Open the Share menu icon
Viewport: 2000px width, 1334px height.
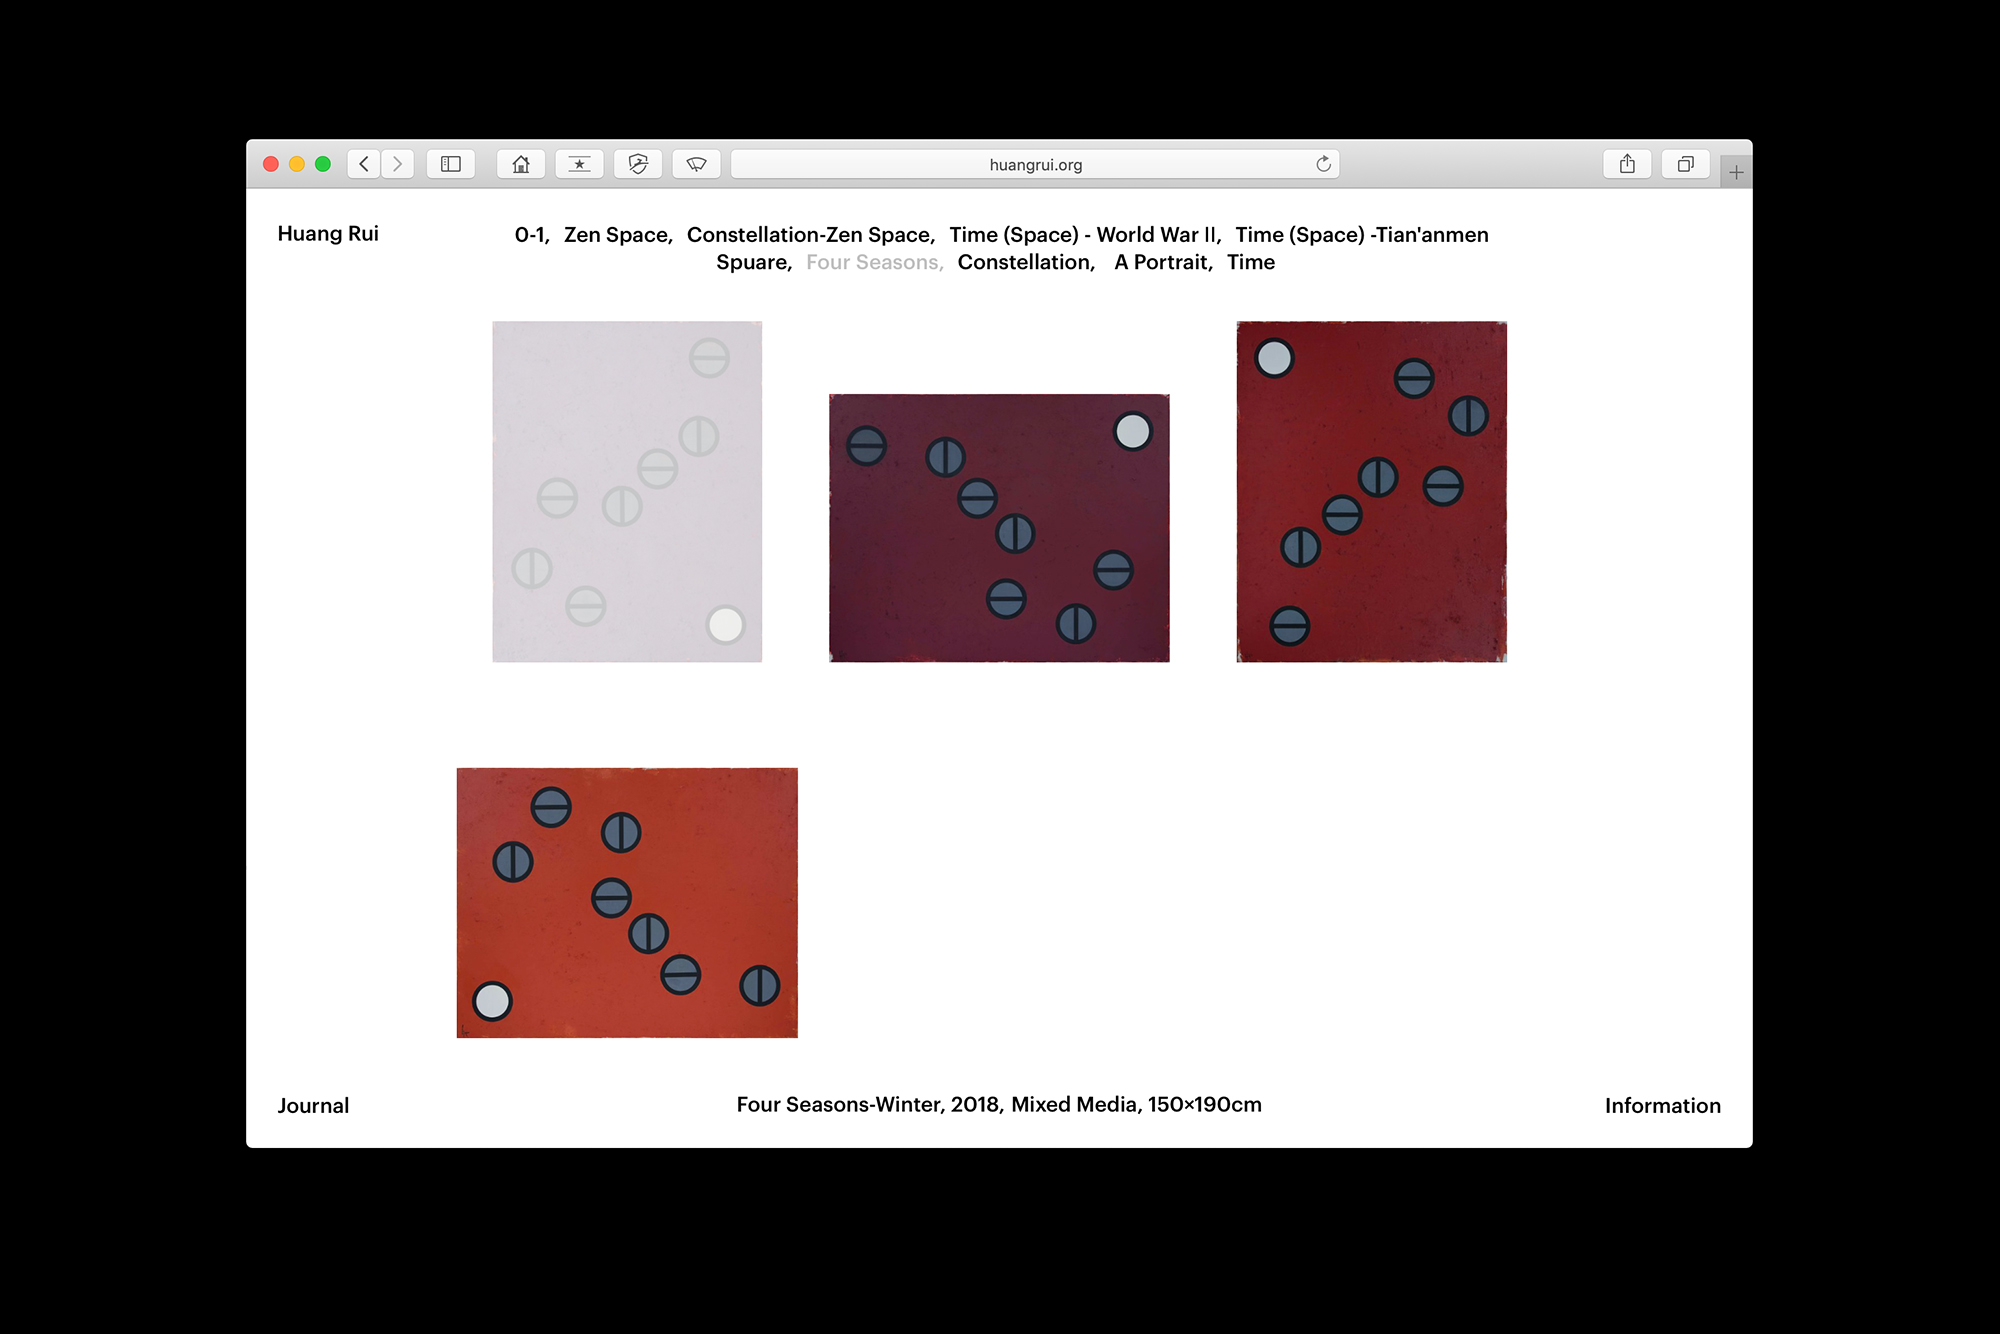coord(1627,164)
